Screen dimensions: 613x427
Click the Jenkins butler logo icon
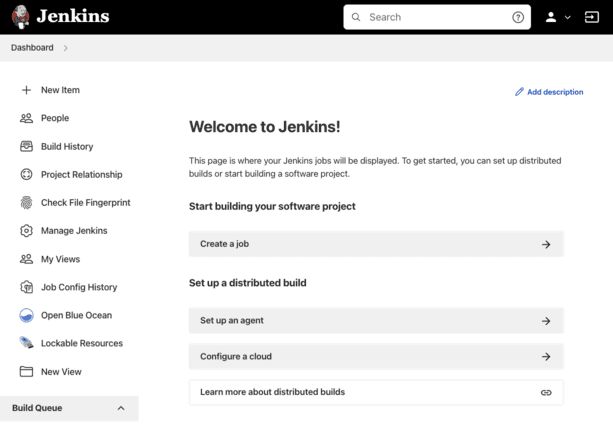[20, 17]
